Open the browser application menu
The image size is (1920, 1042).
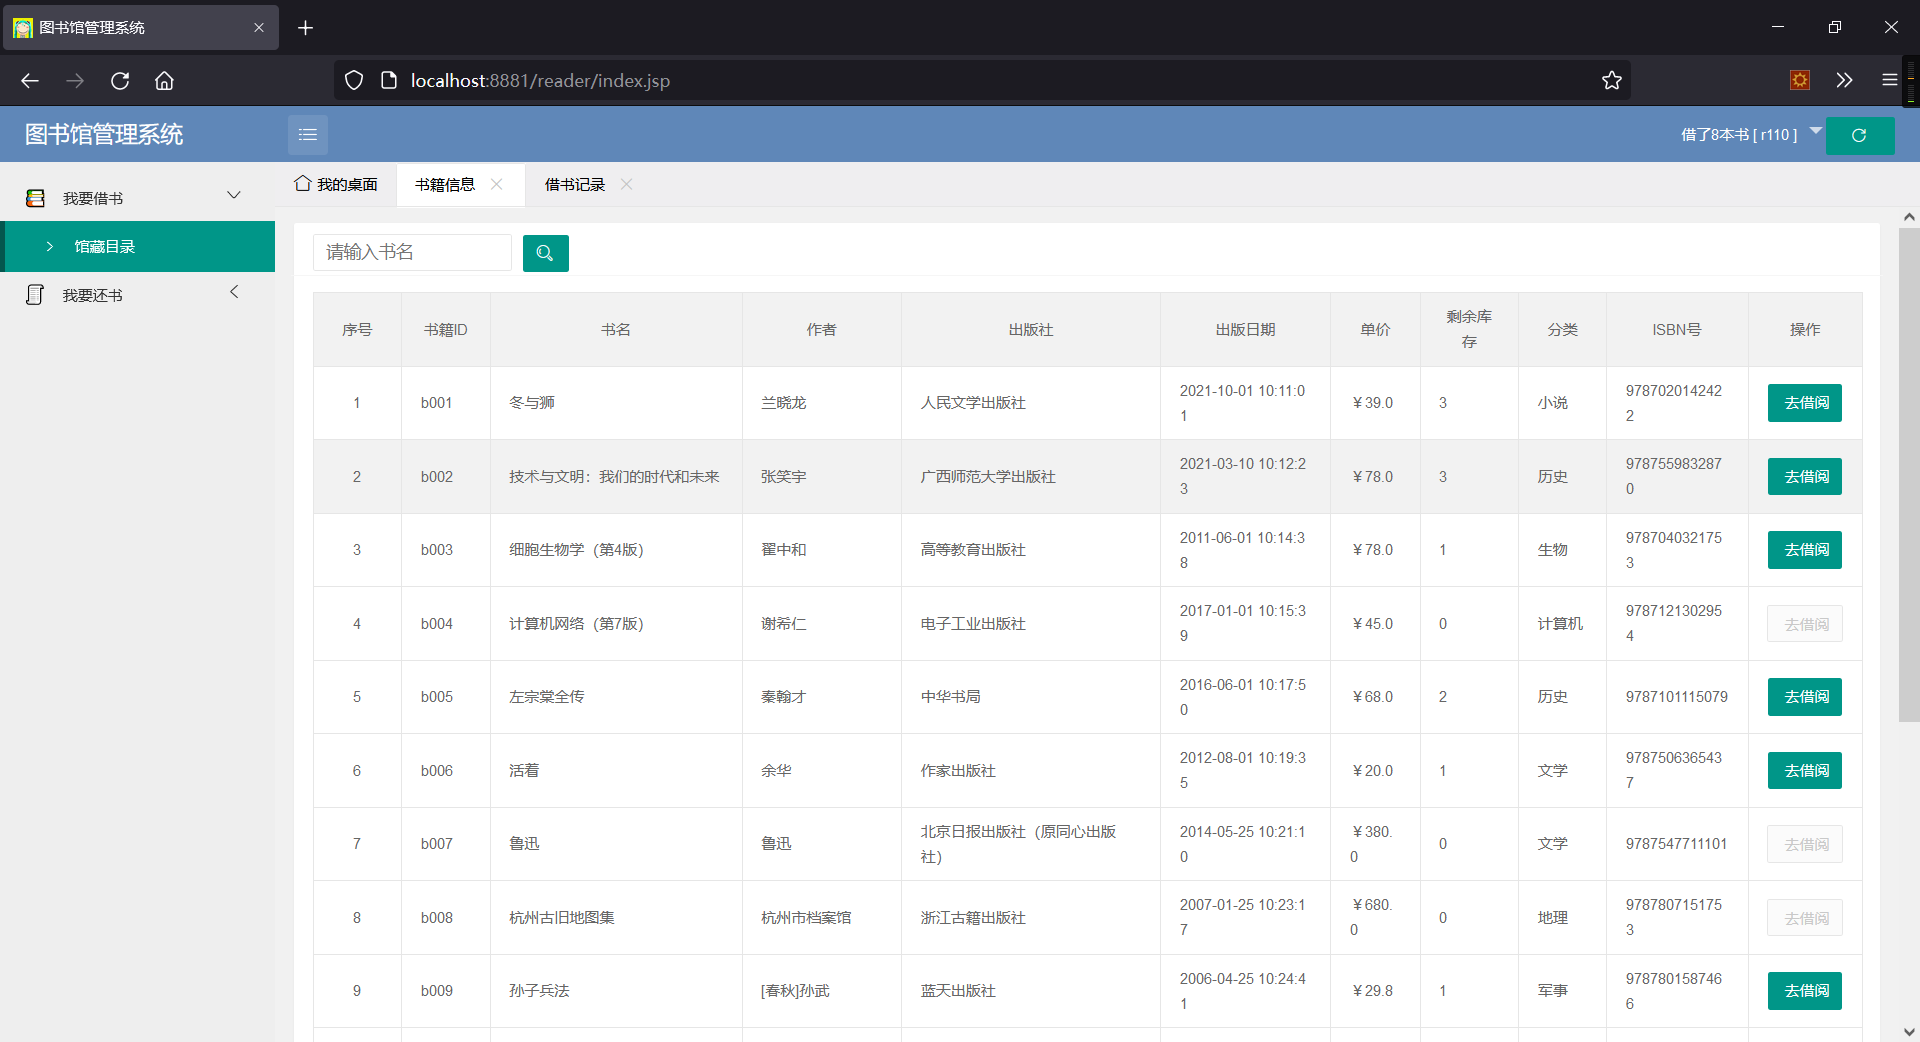click(x=1889, y=80)
